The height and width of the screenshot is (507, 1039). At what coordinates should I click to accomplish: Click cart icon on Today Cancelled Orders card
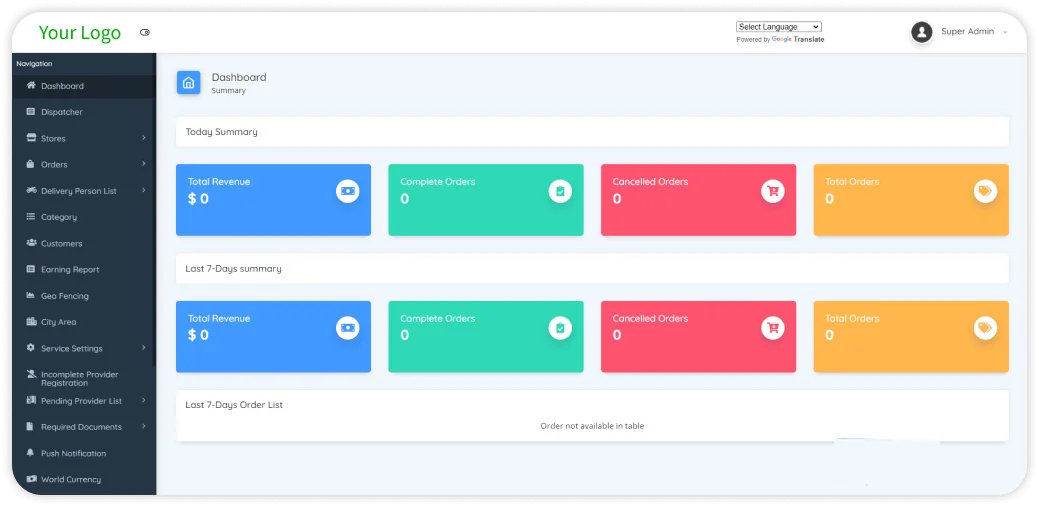point(773,191)
